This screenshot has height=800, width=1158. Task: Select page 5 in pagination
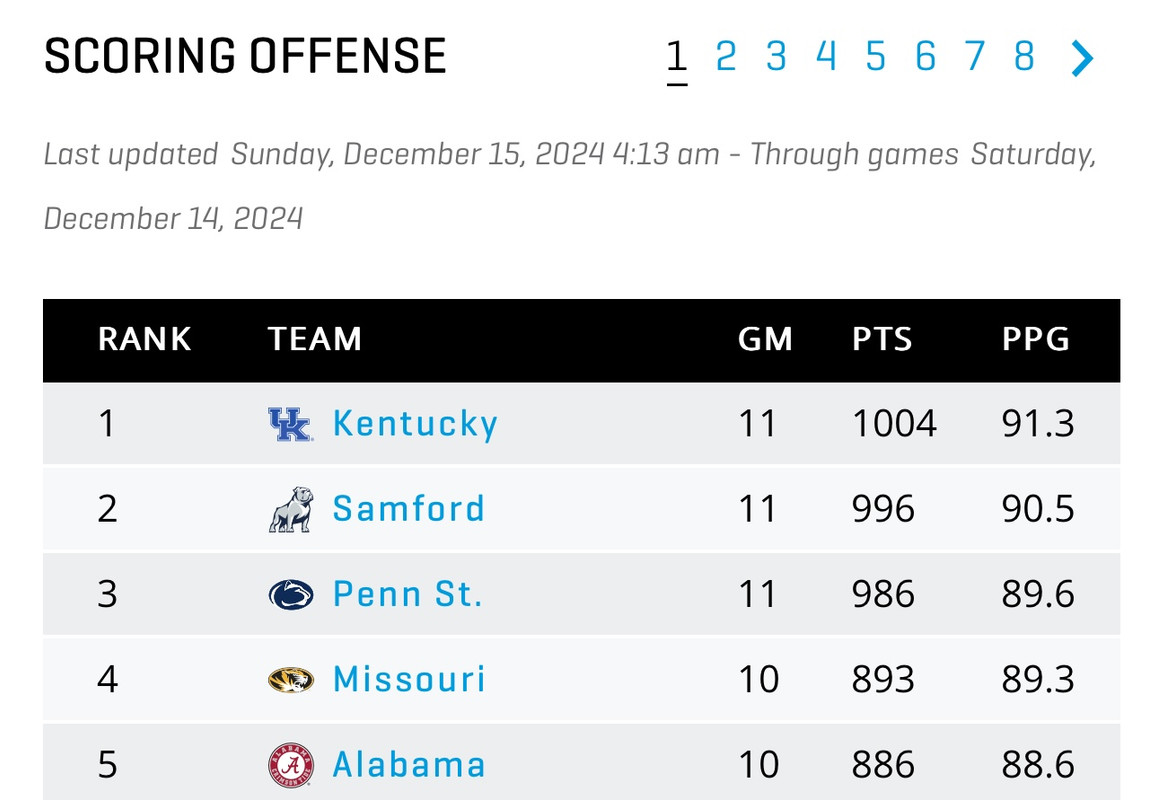(876, 57)
